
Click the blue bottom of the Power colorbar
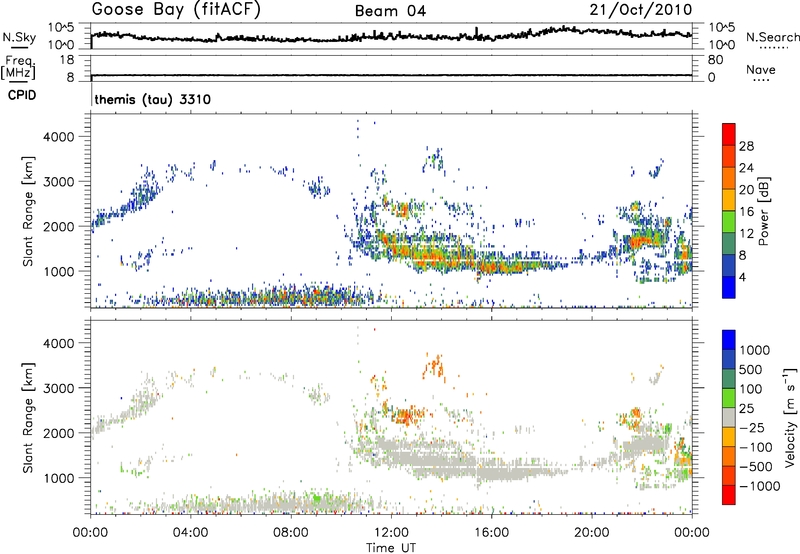point(729,287)
